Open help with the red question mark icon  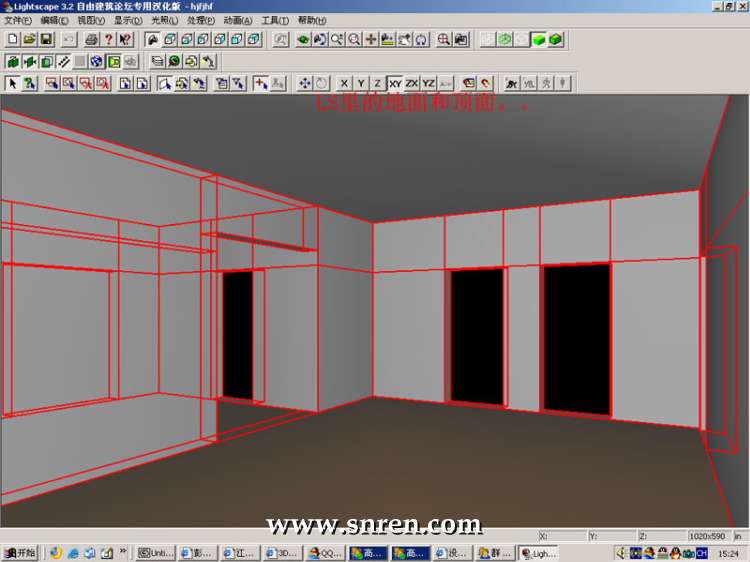point(109,39)
